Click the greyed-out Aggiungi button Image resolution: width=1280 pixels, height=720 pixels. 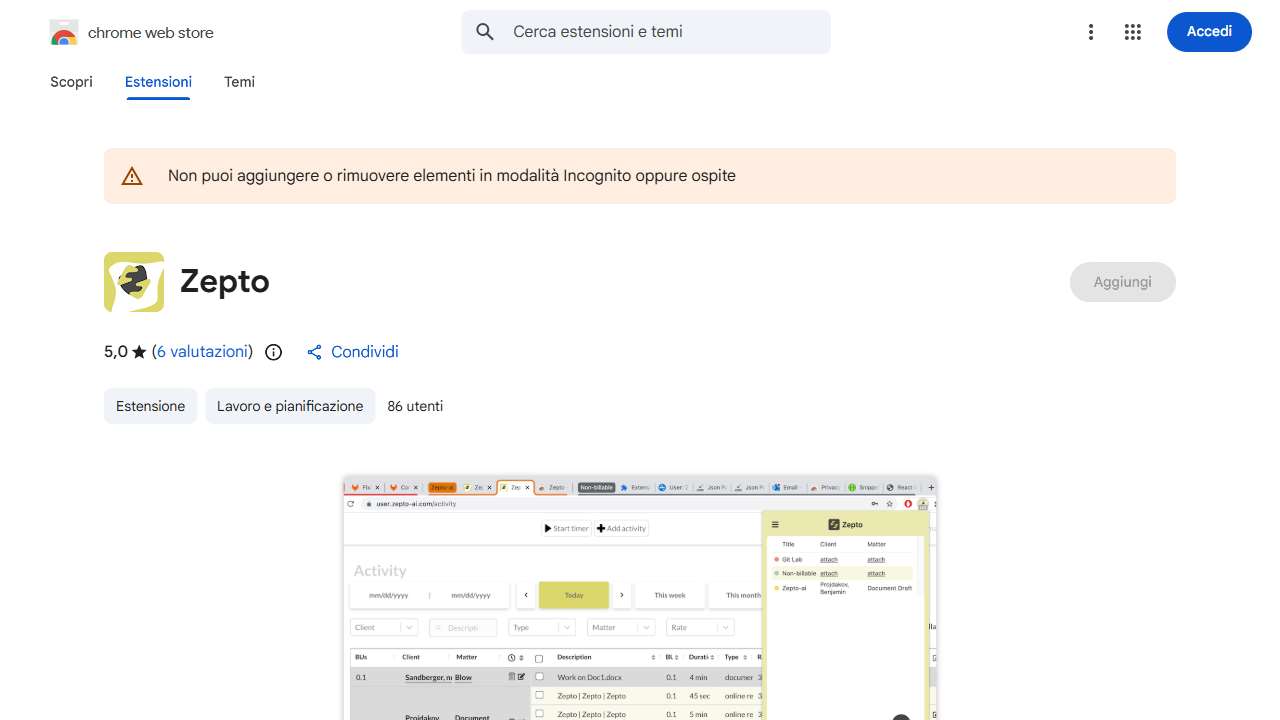tap(1122, 282)
